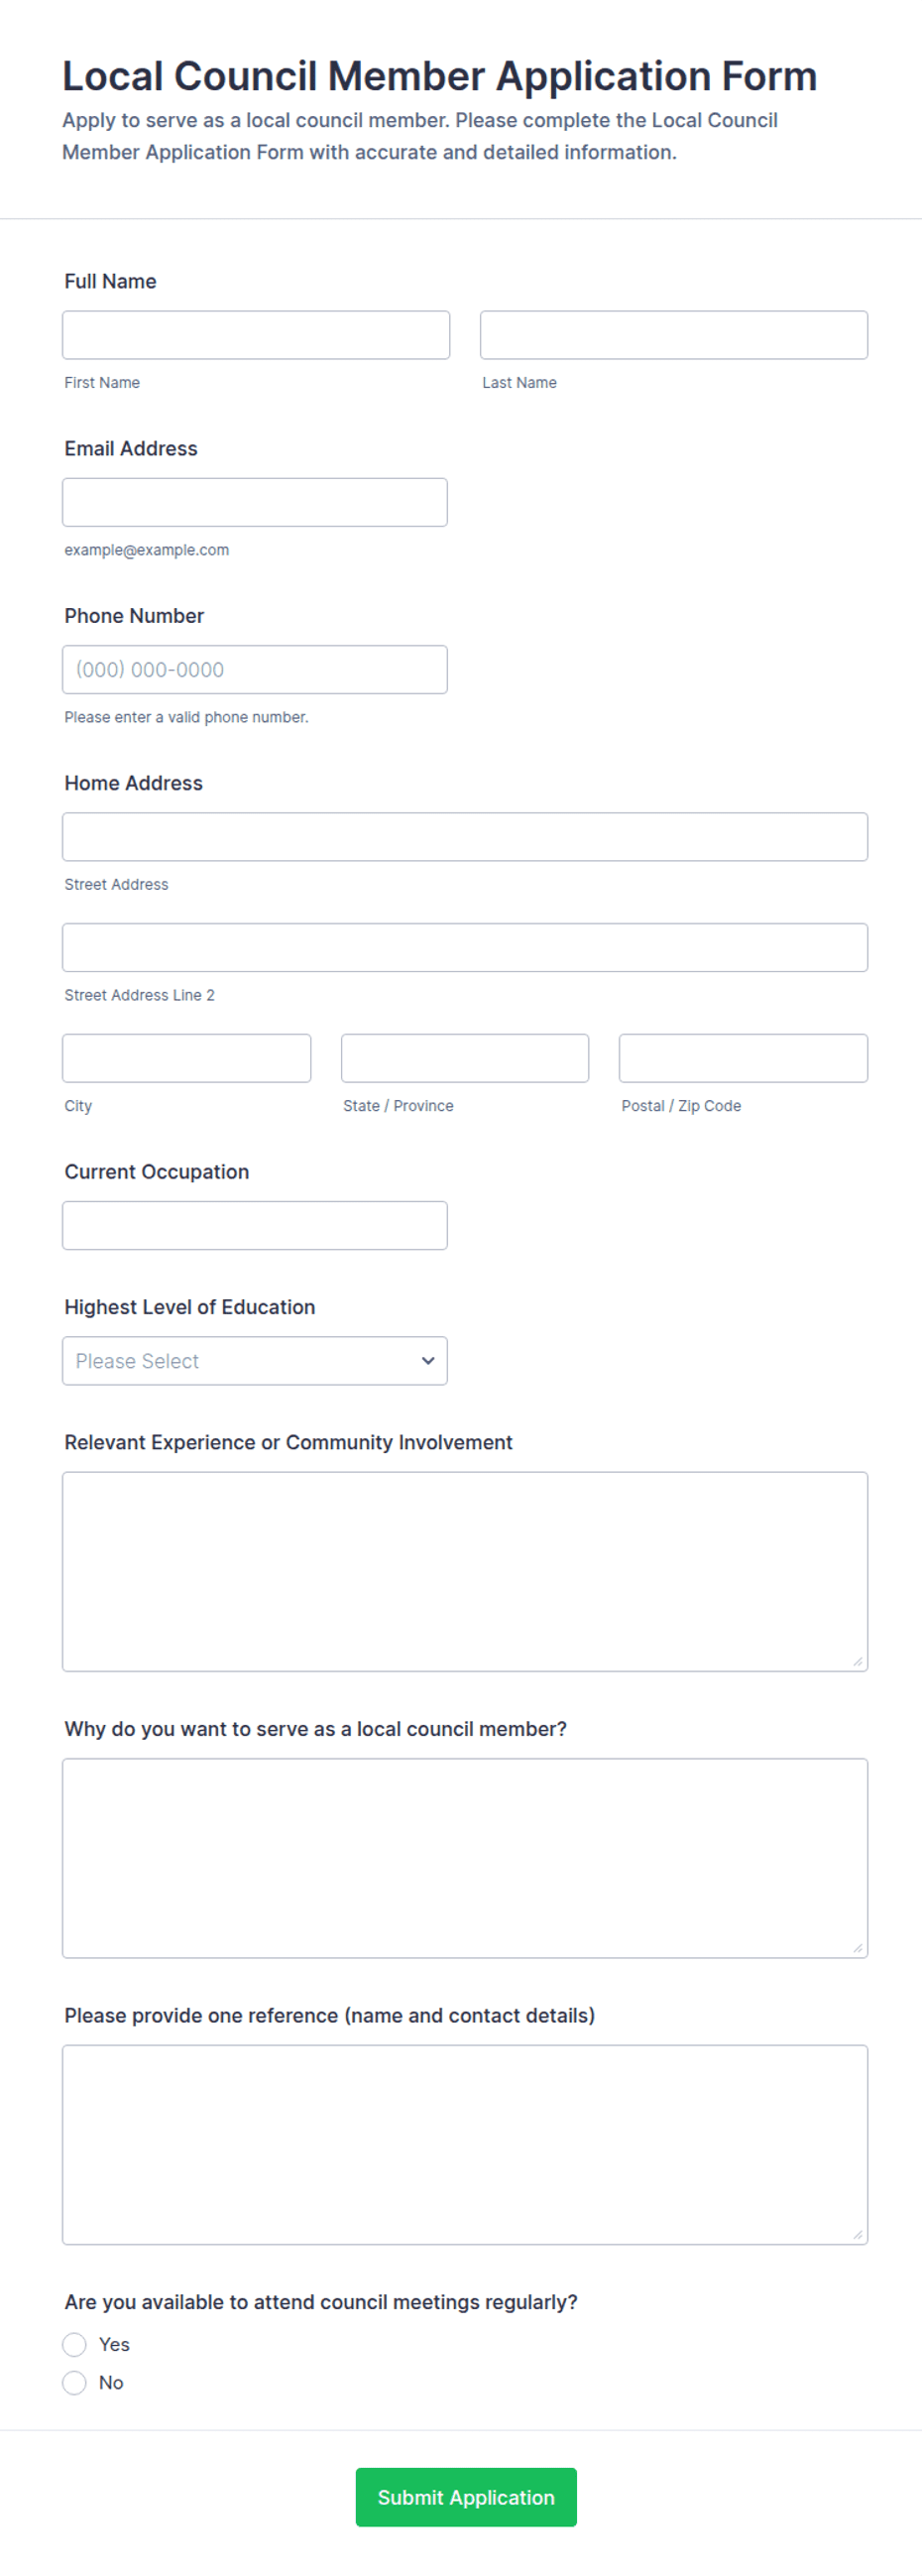Click the Current Occupation input
The width and height of the screenshot is (922, 2576).
255,1225
